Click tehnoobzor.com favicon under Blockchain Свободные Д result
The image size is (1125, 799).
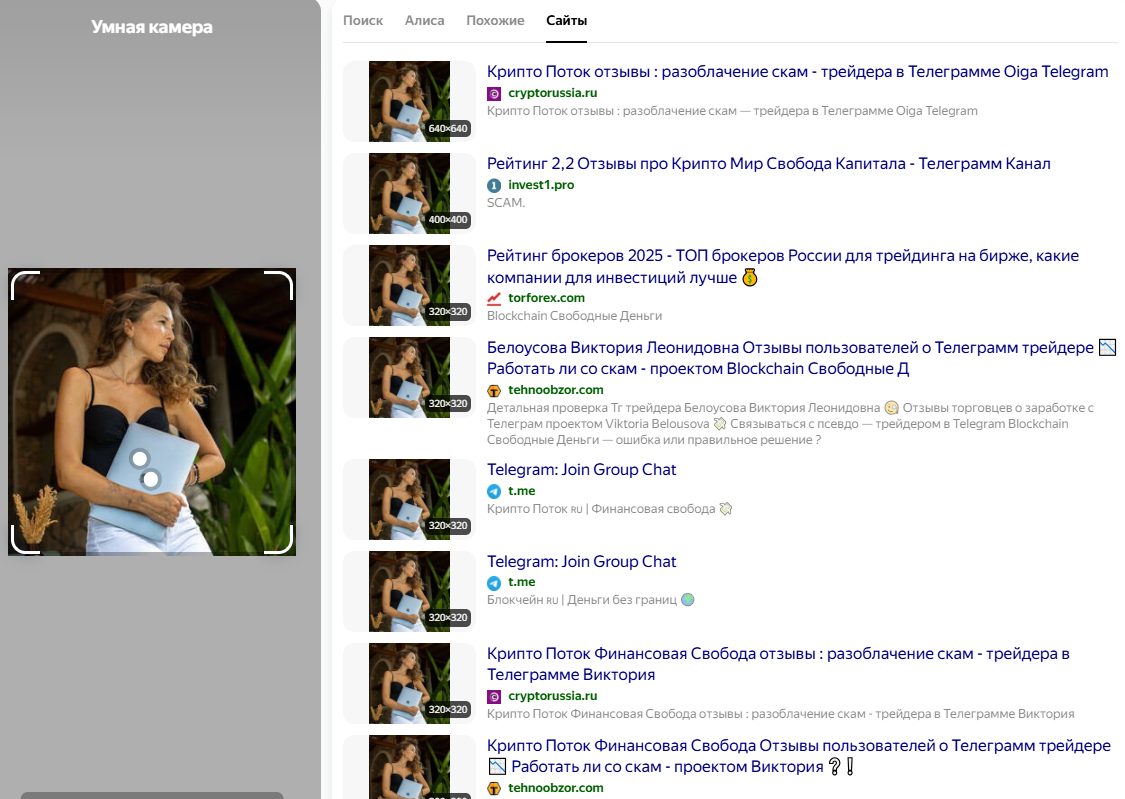494,390
